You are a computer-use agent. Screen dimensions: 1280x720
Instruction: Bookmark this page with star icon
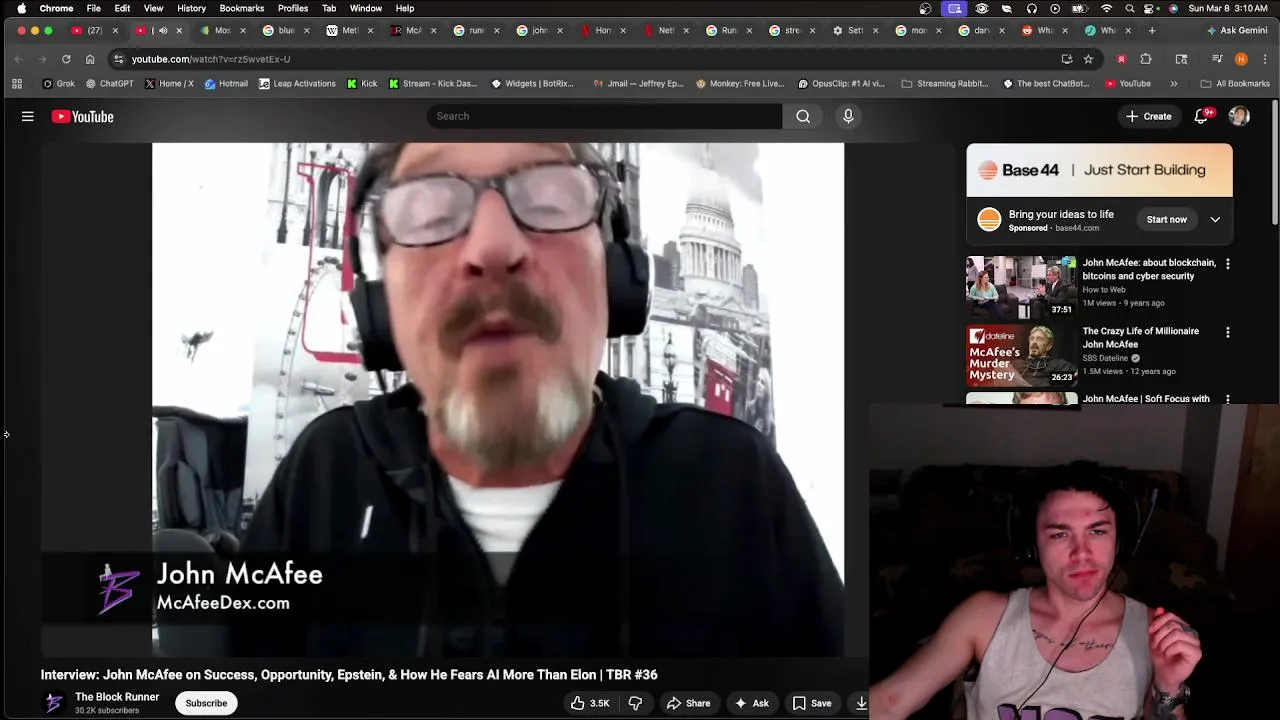[x=1088, y=59]
